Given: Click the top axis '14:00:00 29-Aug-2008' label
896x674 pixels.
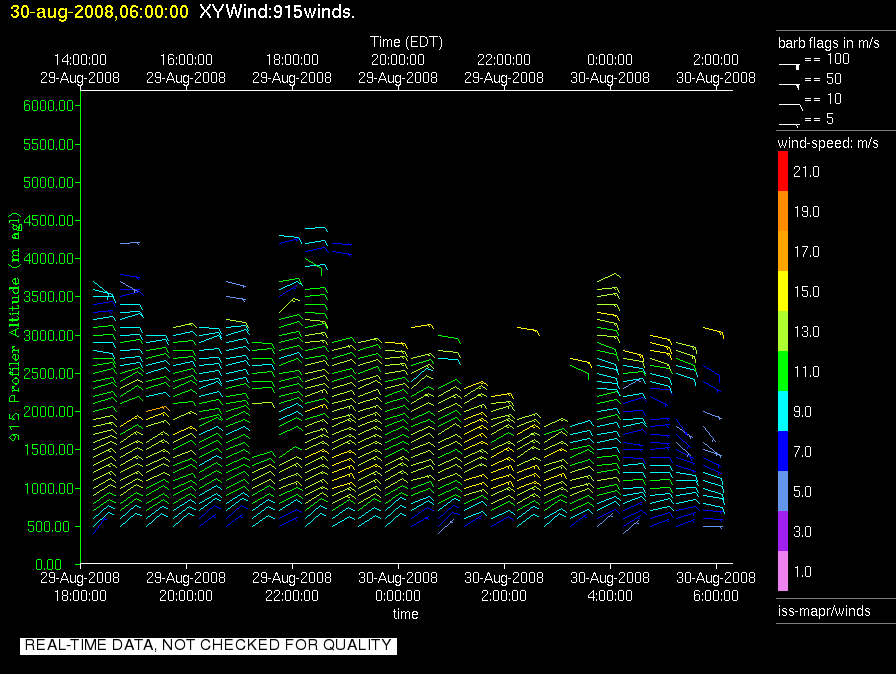Looking at the screenshot, I should tap(80, 69).
